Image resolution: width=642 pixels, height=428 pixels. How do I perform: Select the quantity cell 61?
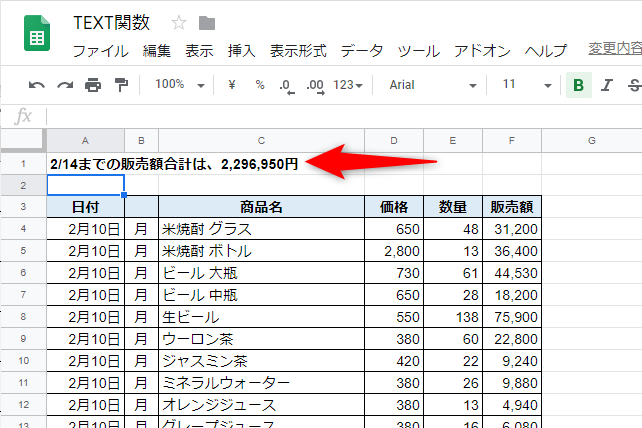tap(453, 273)
